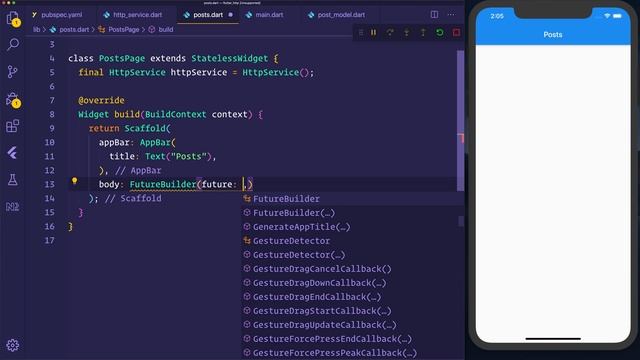Click FutureBuilder on line 13
Screen dimensions: 640x360
click(163, 184)
